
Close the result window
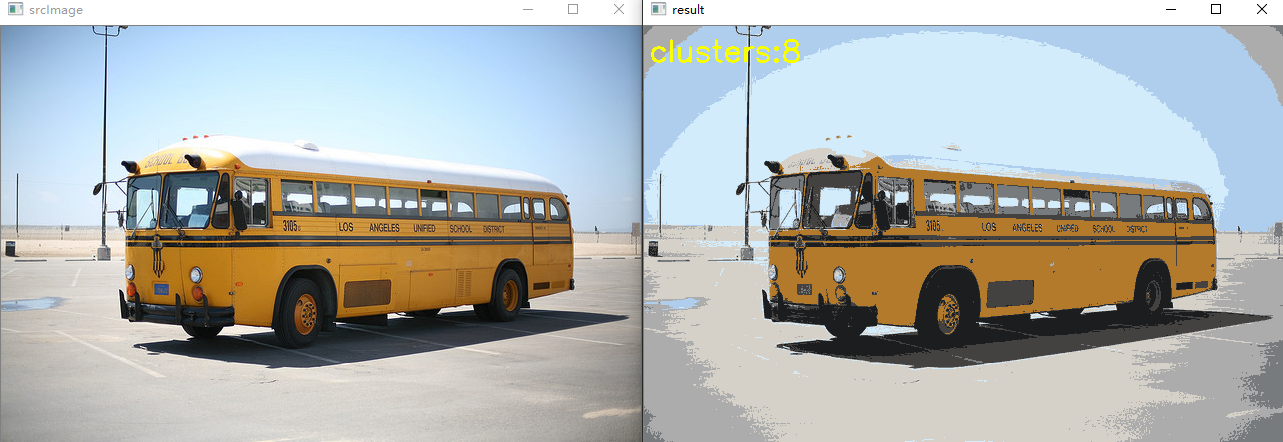point(1261,9)
